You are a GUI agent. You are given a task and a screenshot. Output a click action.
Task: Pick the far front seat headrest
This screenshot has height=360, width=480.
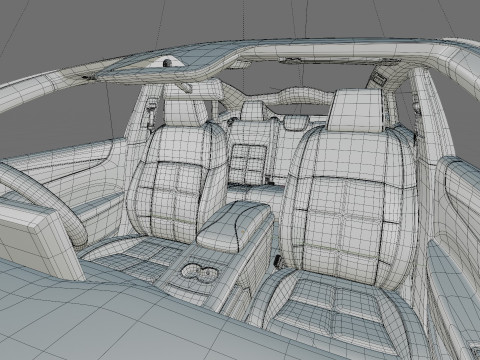click(x=184, y=112)
